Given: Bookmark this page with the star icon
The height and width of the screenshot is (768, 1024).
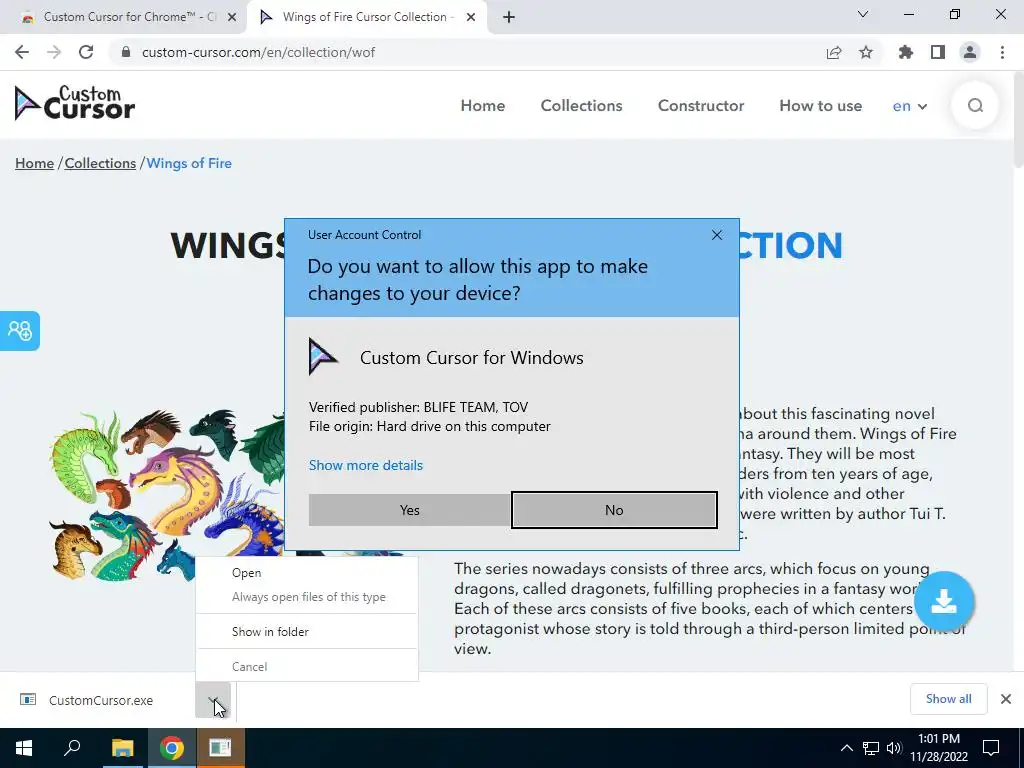Looking at the screenshot, I should 866,52.
